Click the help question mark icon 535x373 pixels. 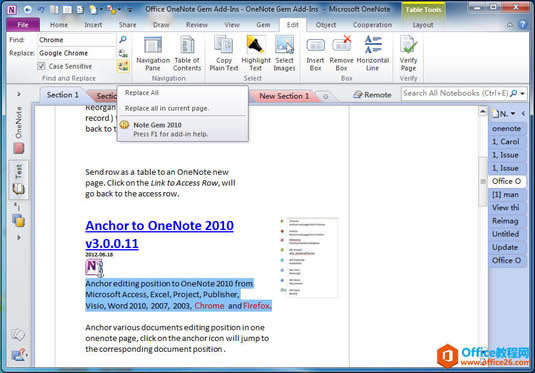522,24
